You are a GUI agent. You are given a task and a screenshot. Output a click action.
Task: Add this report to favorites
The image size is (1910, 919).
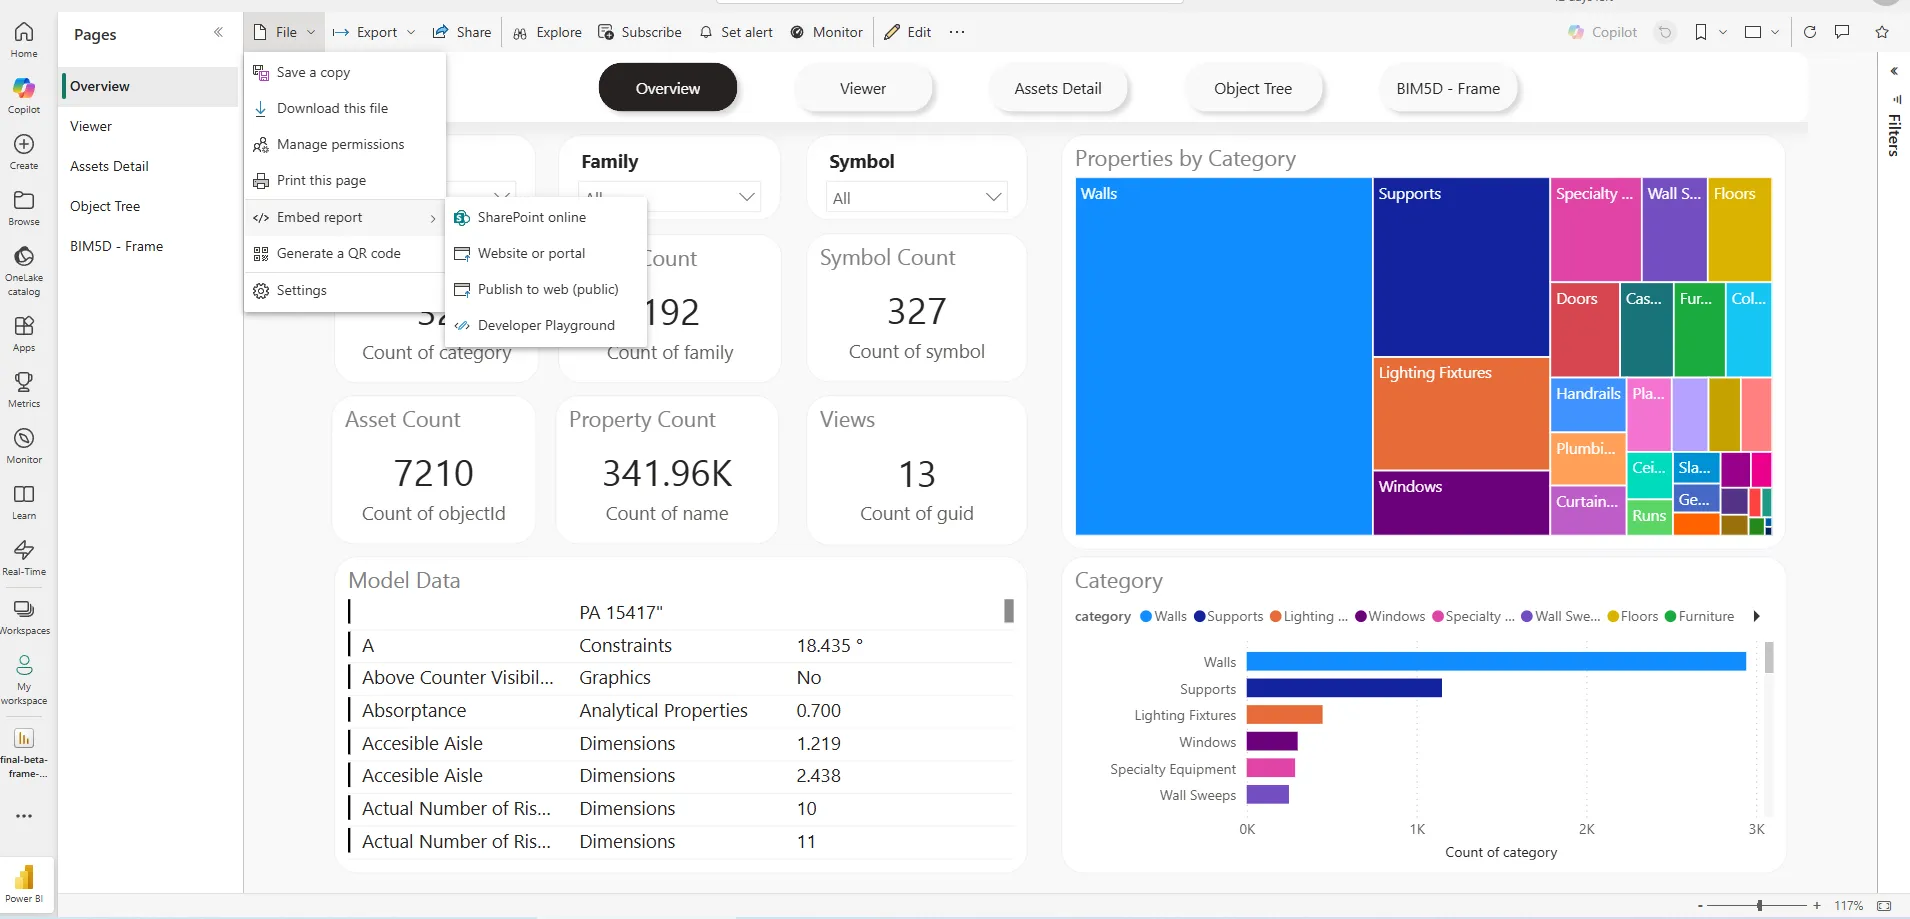click(x=1884, y=32)
